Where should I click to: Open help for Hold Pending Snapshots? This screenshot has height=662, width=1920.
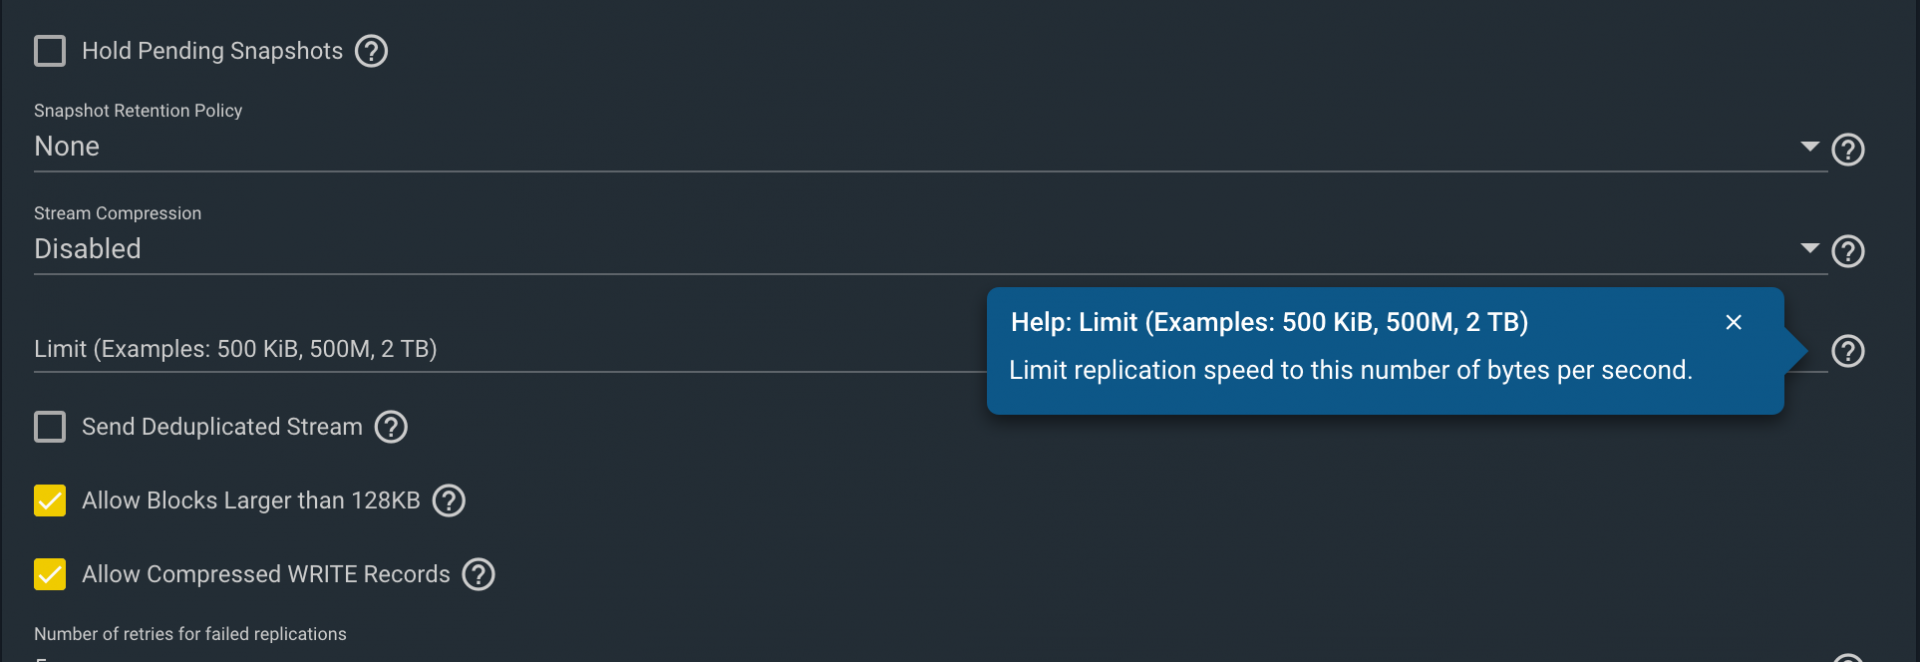point(371,51)
